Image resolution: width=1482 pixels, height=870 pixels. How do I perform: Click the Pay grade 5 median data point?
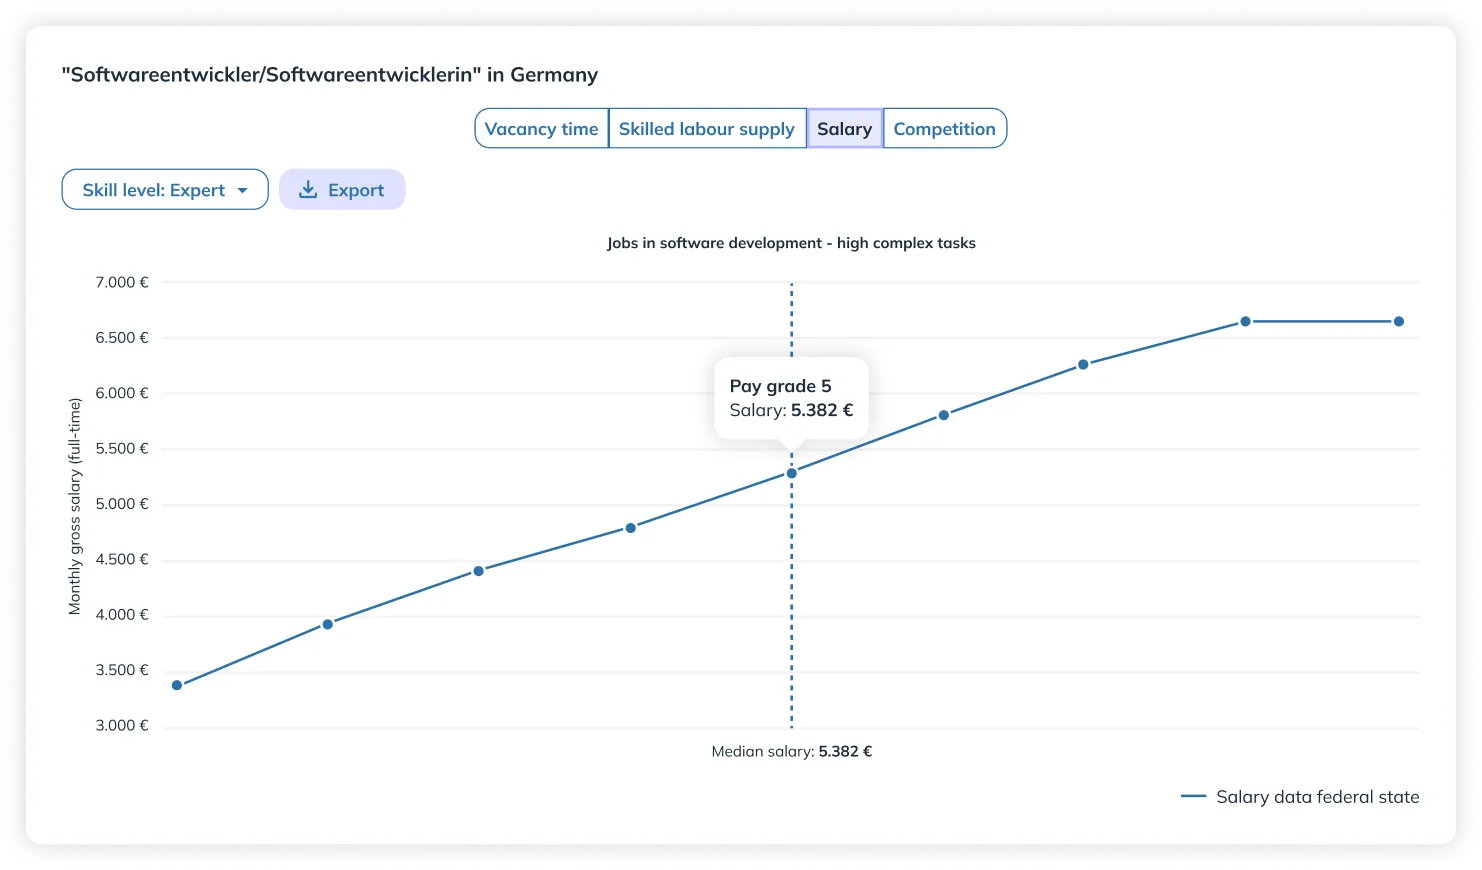(791, 473)
